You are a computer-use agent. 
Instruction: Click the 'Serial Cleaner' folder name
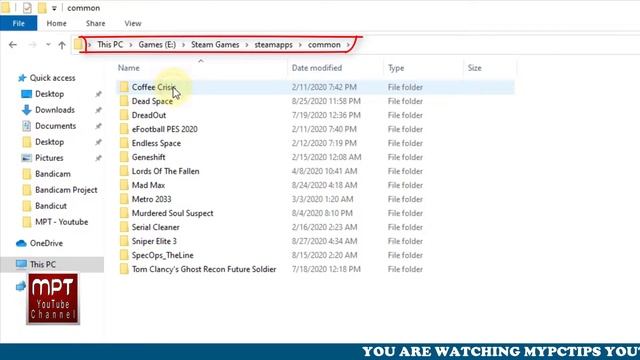(x=156, y=227)
